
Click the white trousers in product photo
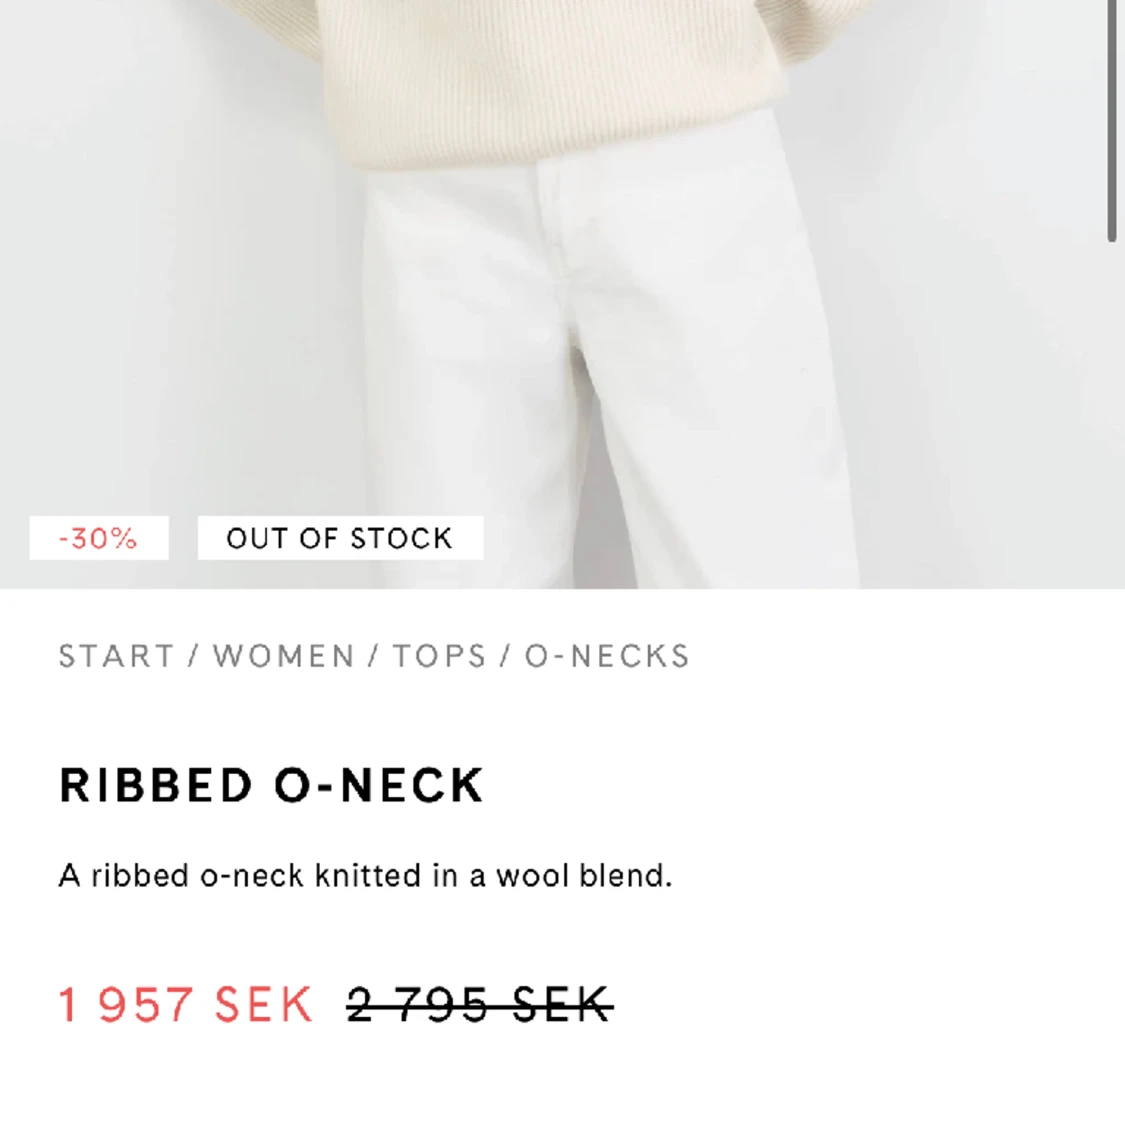point(610,373)
